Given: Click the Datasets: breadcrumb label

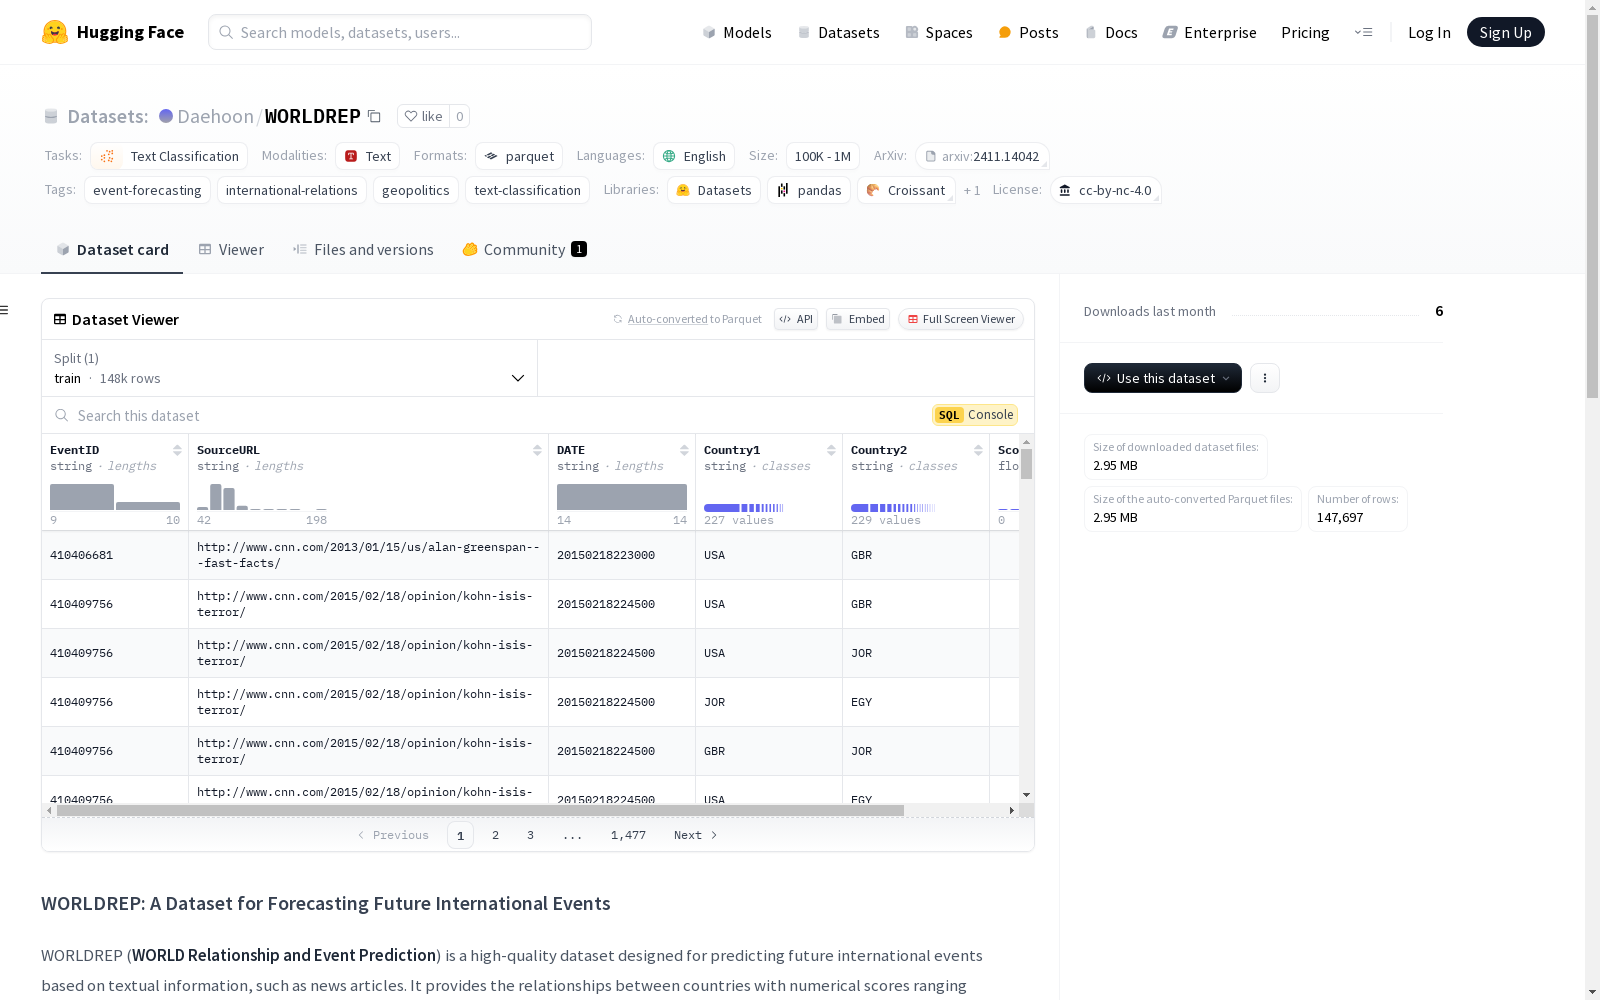Looking at the screenshot, I should [x=107, y=116].
